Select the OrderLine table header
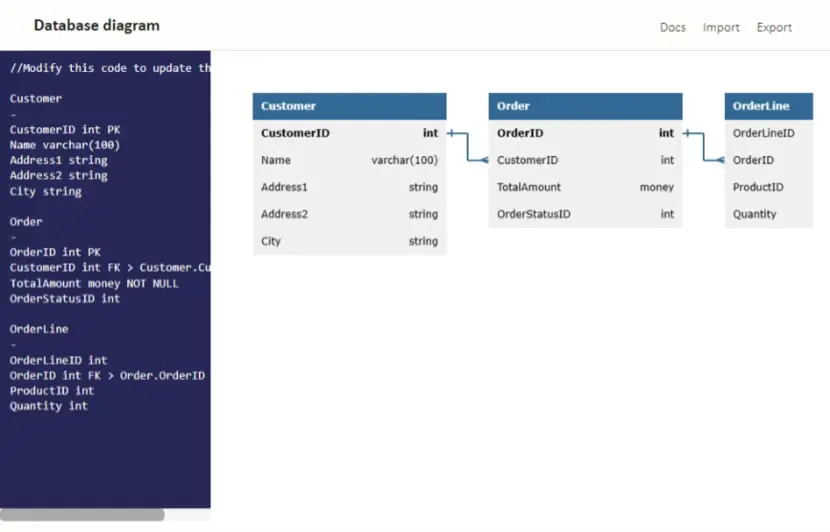 click(769, 106)
